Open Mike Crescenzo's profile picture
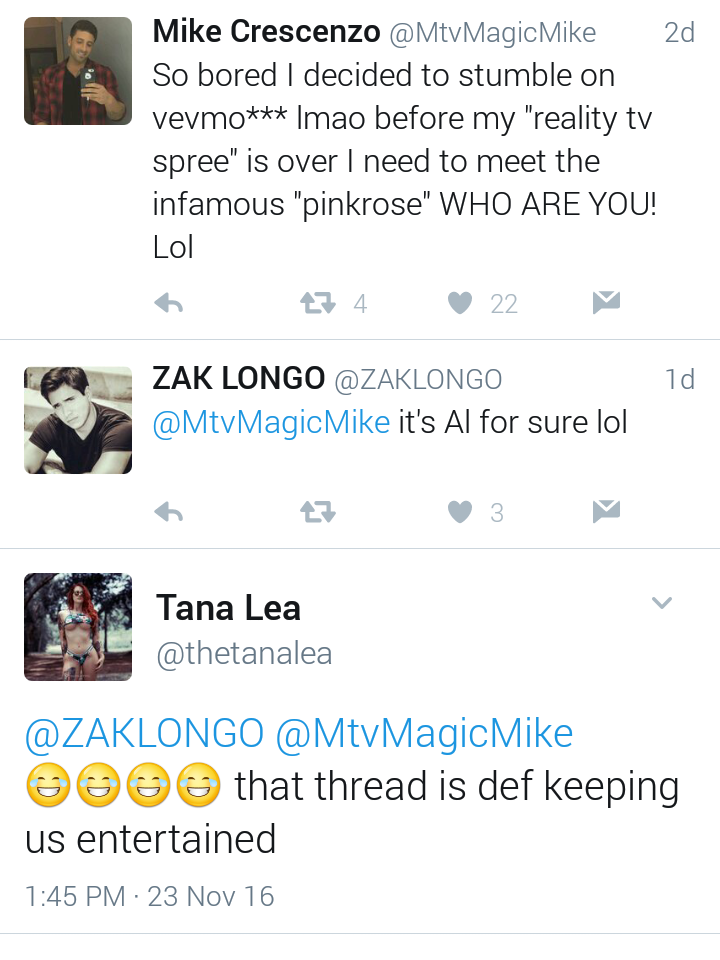This screenshot has width=720, height=960. point(78,71)
